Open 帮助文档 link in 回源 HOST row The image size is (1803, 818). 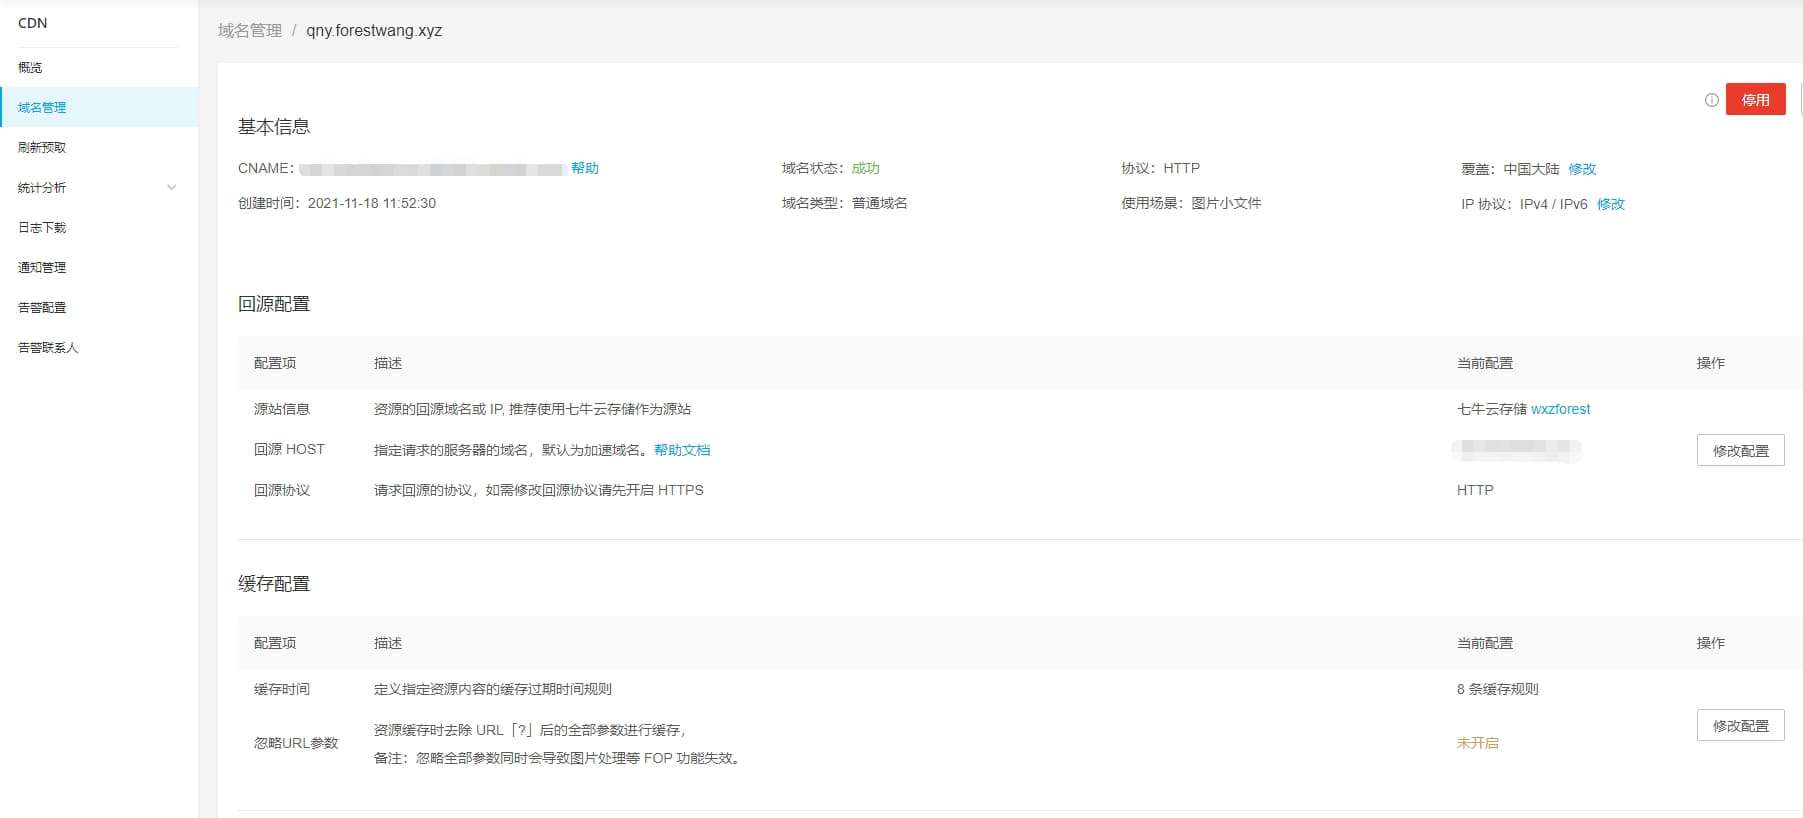tap(682, 450)
